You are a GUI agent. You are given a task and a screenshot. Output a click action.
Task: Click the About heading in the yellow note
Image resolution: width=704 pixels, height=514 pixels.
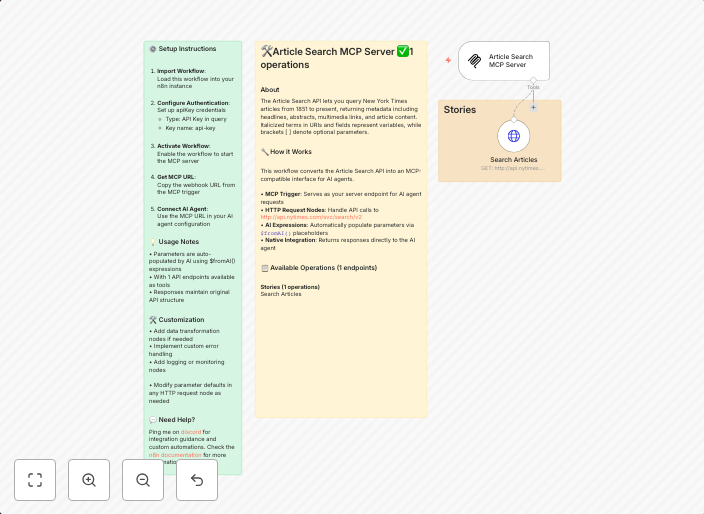click(270, 89)
